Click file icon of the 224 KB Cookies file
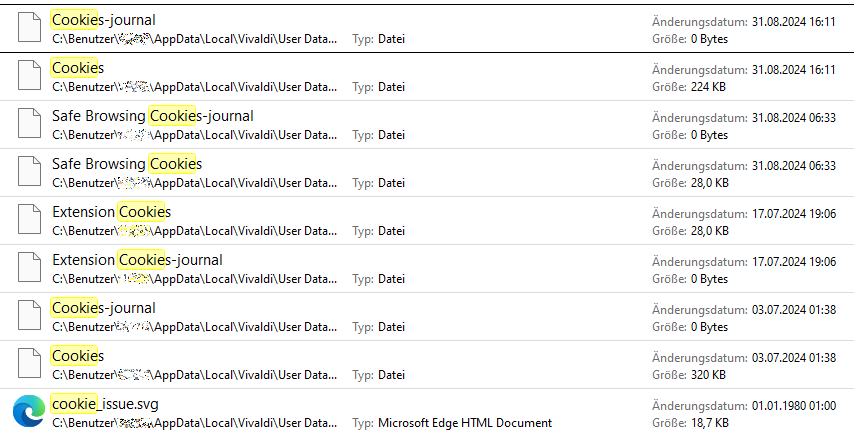The image size is (854, 440). [x=29, y=75]
